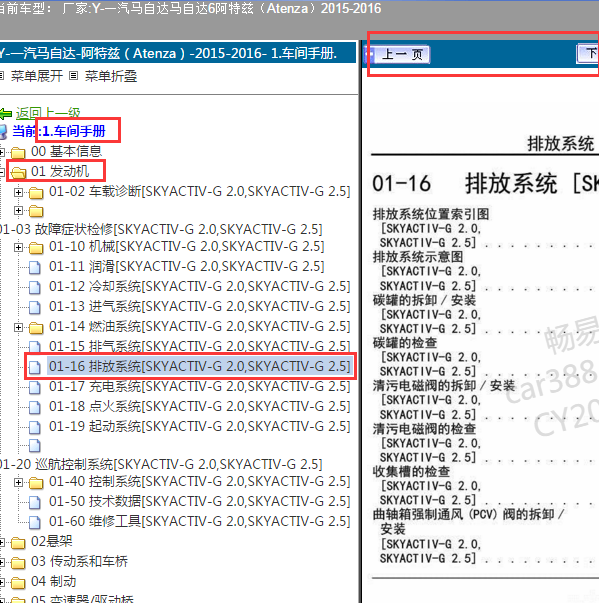The width and height of the screenshot is (599, 603).
Task: Open 01-20 巡航控制系统 page
Action: pyautogui.click(x=161, y=464)
